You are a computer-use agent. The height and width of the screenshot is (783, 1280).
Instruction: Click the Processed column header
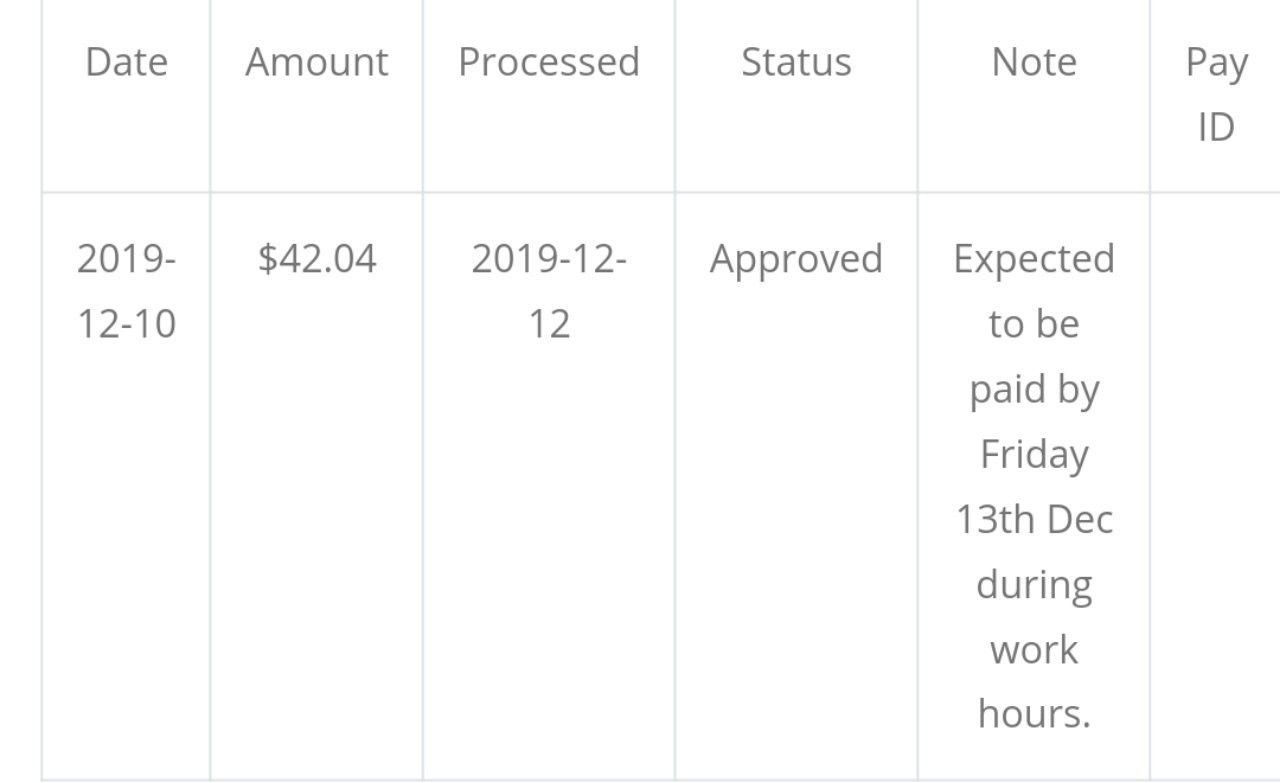[x=548, y=62]
